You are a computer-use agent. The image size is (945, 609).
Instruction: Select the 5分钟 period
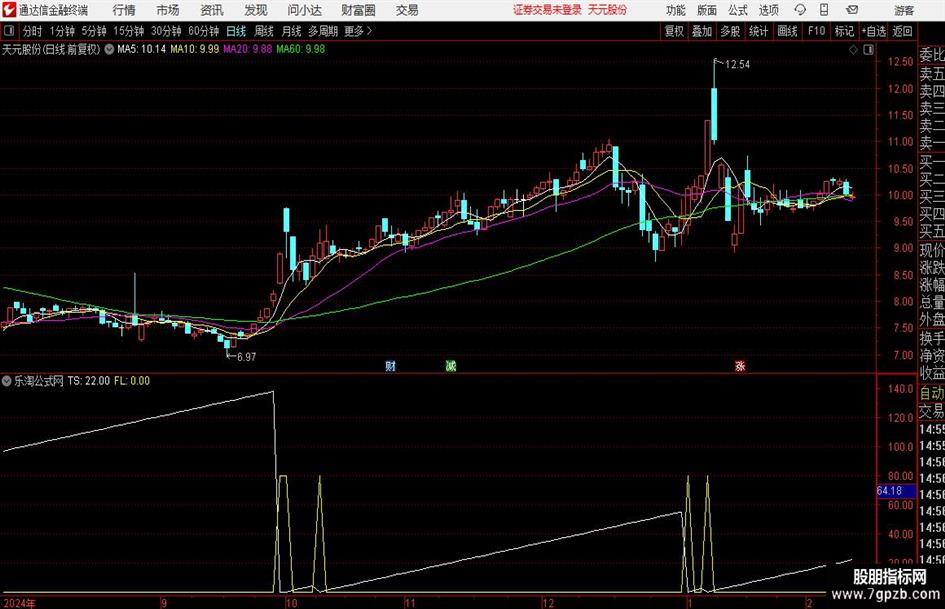[x=94, y=31]
